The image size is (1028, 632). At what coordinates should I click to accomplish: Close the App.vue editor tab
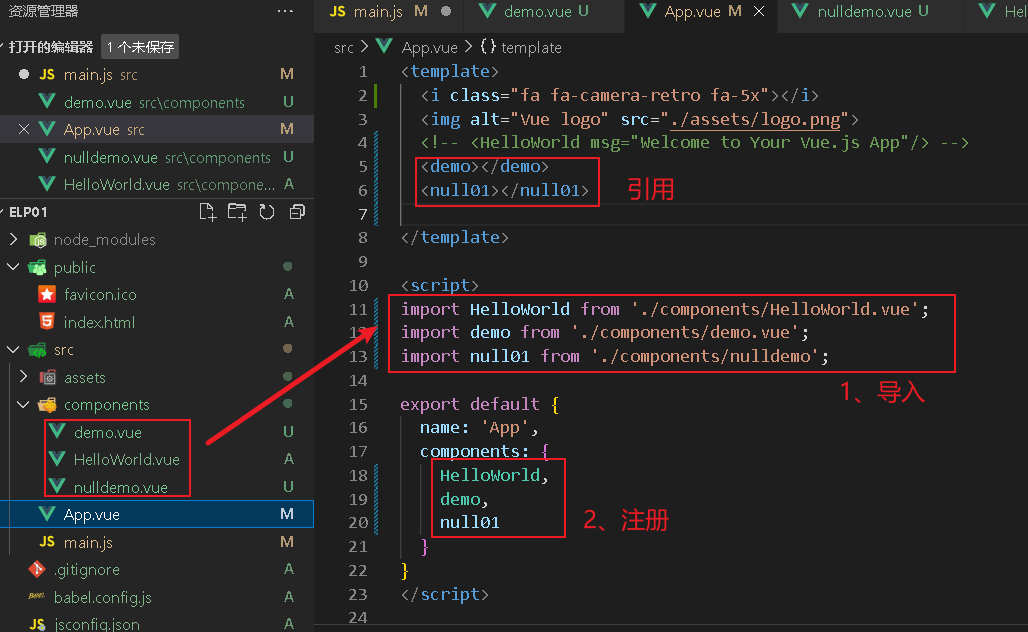coord(760,12)
